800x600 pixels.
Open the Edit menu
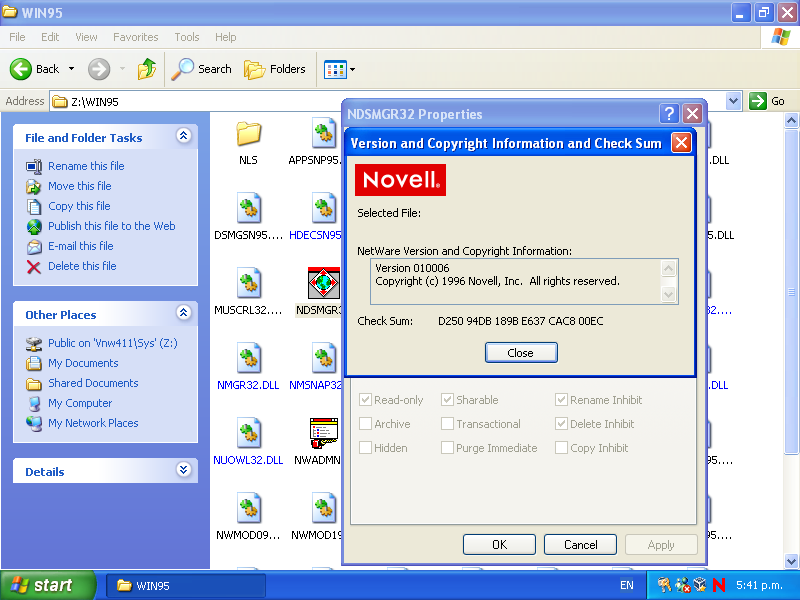tap(50, 37)
